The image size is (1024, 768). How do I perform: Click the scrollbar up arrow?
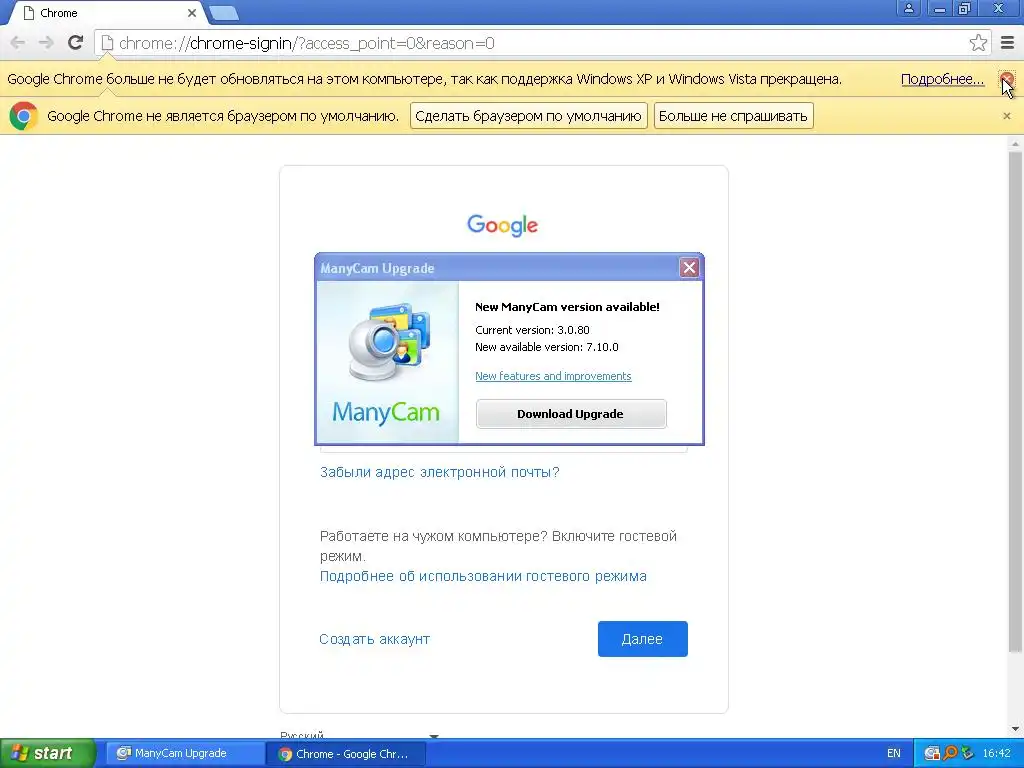point(1014,143)
